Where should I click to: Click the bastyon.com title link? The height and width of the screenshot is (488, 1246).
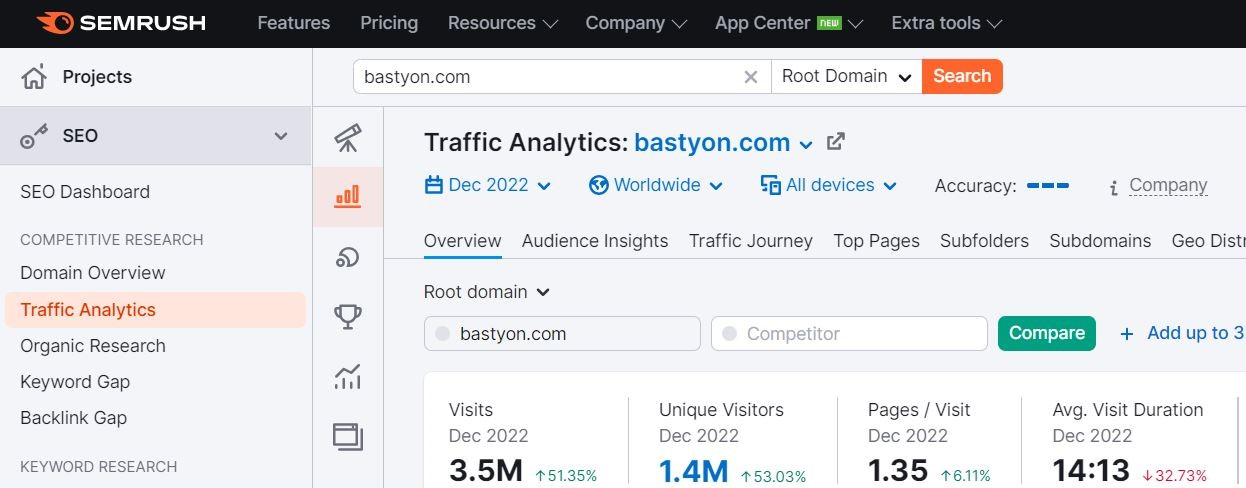pos(712,142)
